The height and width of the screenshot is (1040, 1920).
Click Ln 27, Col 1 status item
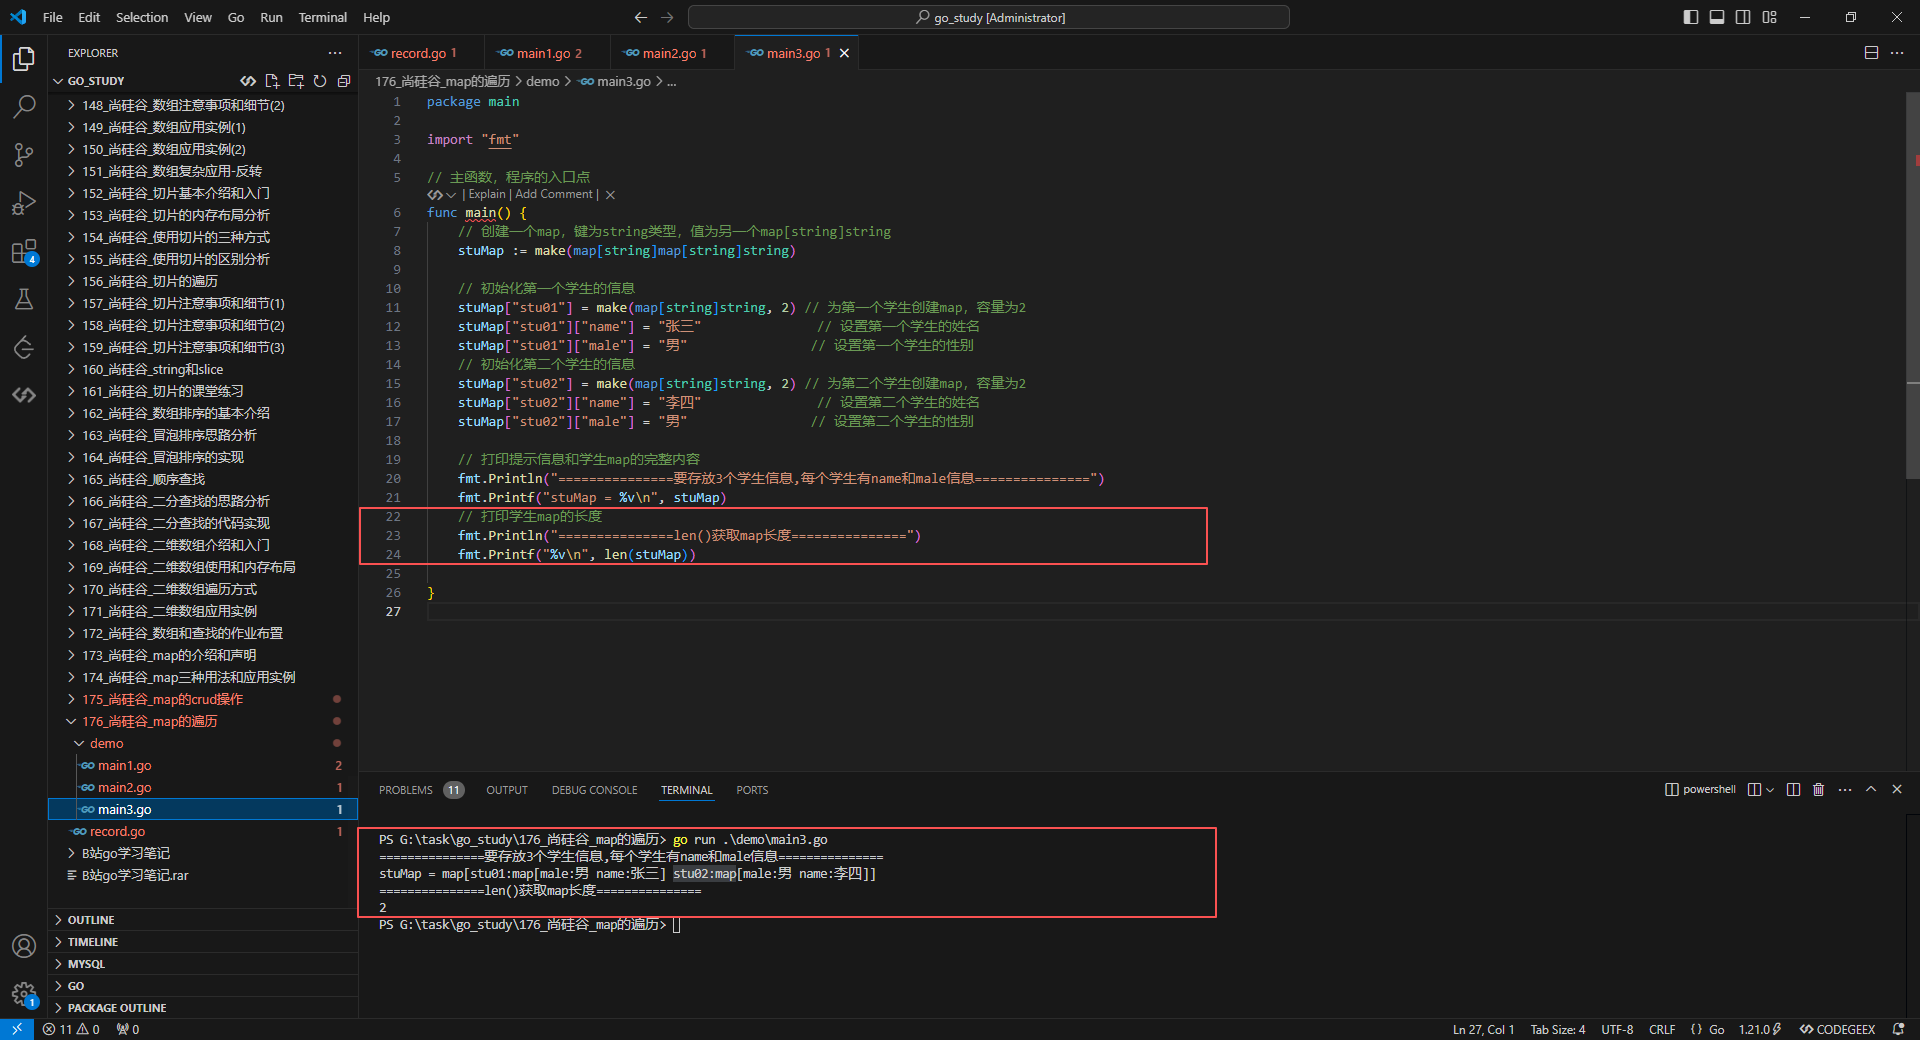point(1483,1029)
